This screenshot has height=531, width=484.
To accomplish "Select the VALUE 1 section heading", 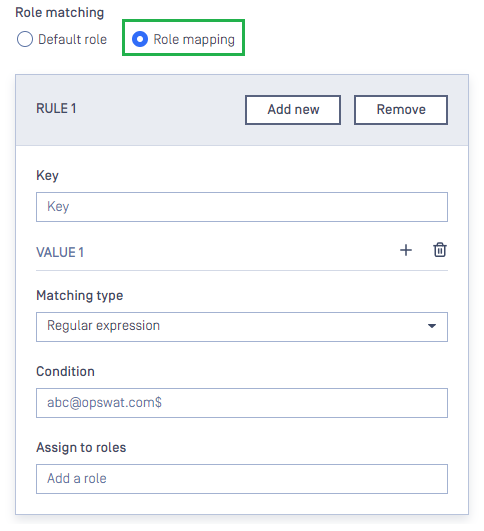I will click(60, 252).
